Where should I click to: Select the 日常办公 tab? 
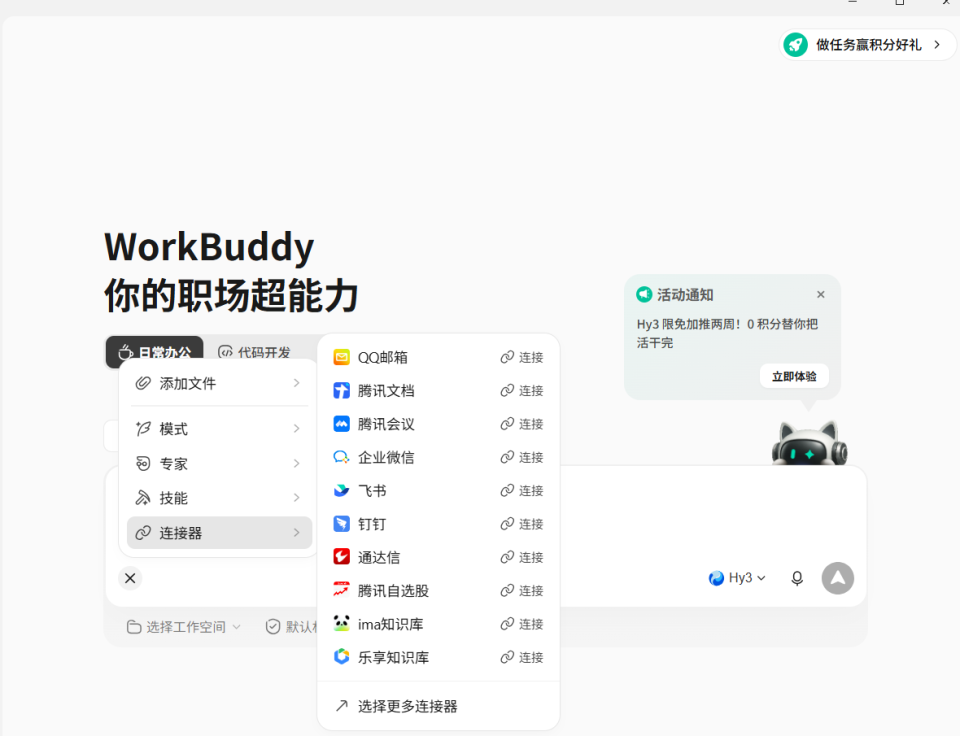[154, 352]
